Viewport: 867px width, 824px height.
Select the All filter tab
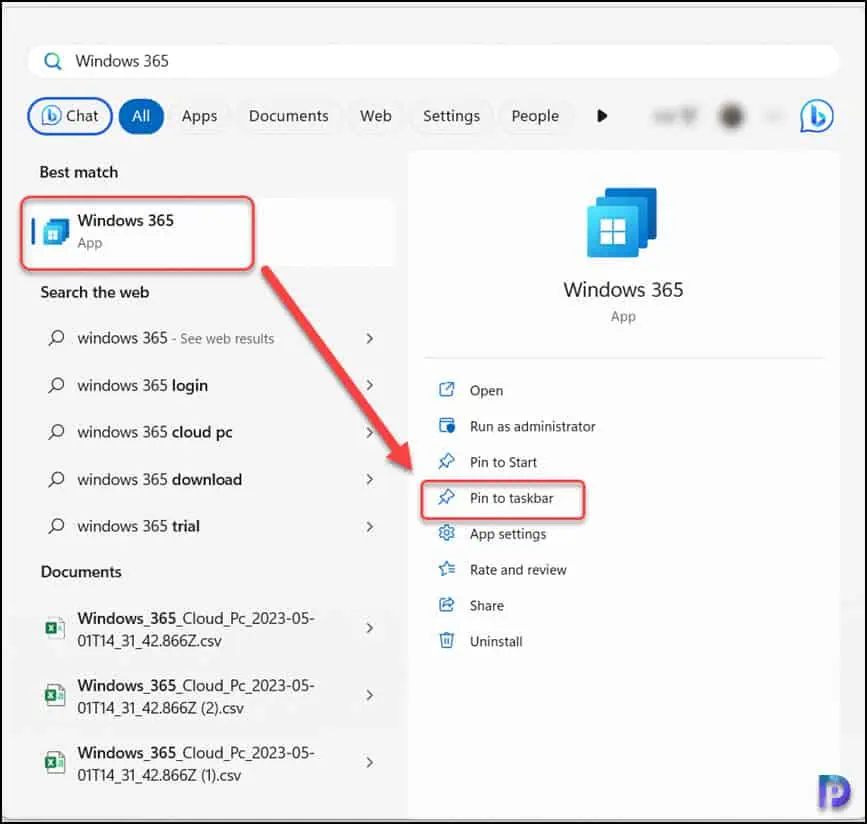coord(141,116)
